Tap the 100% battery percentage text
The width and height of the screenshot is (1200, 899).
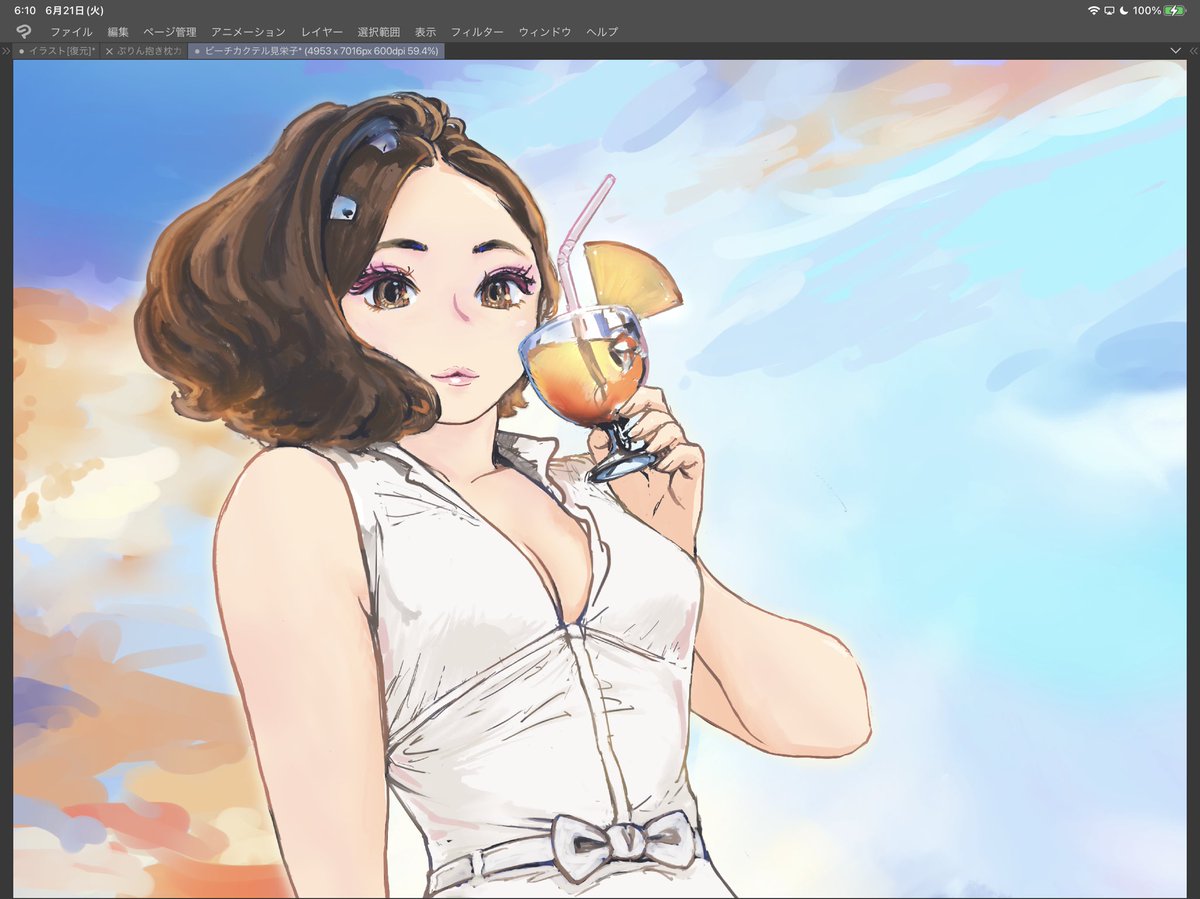click(1147, 10)
